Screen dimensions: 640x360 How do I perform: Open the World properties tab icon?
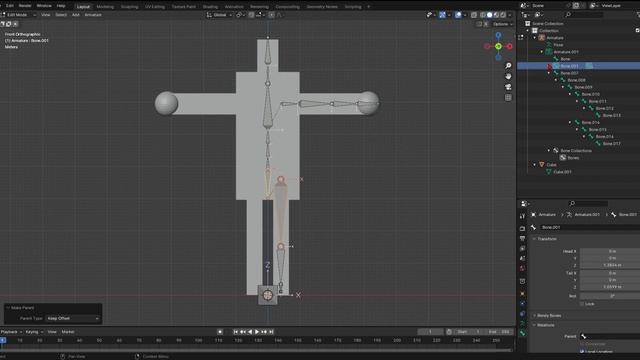tap(522, 268)
